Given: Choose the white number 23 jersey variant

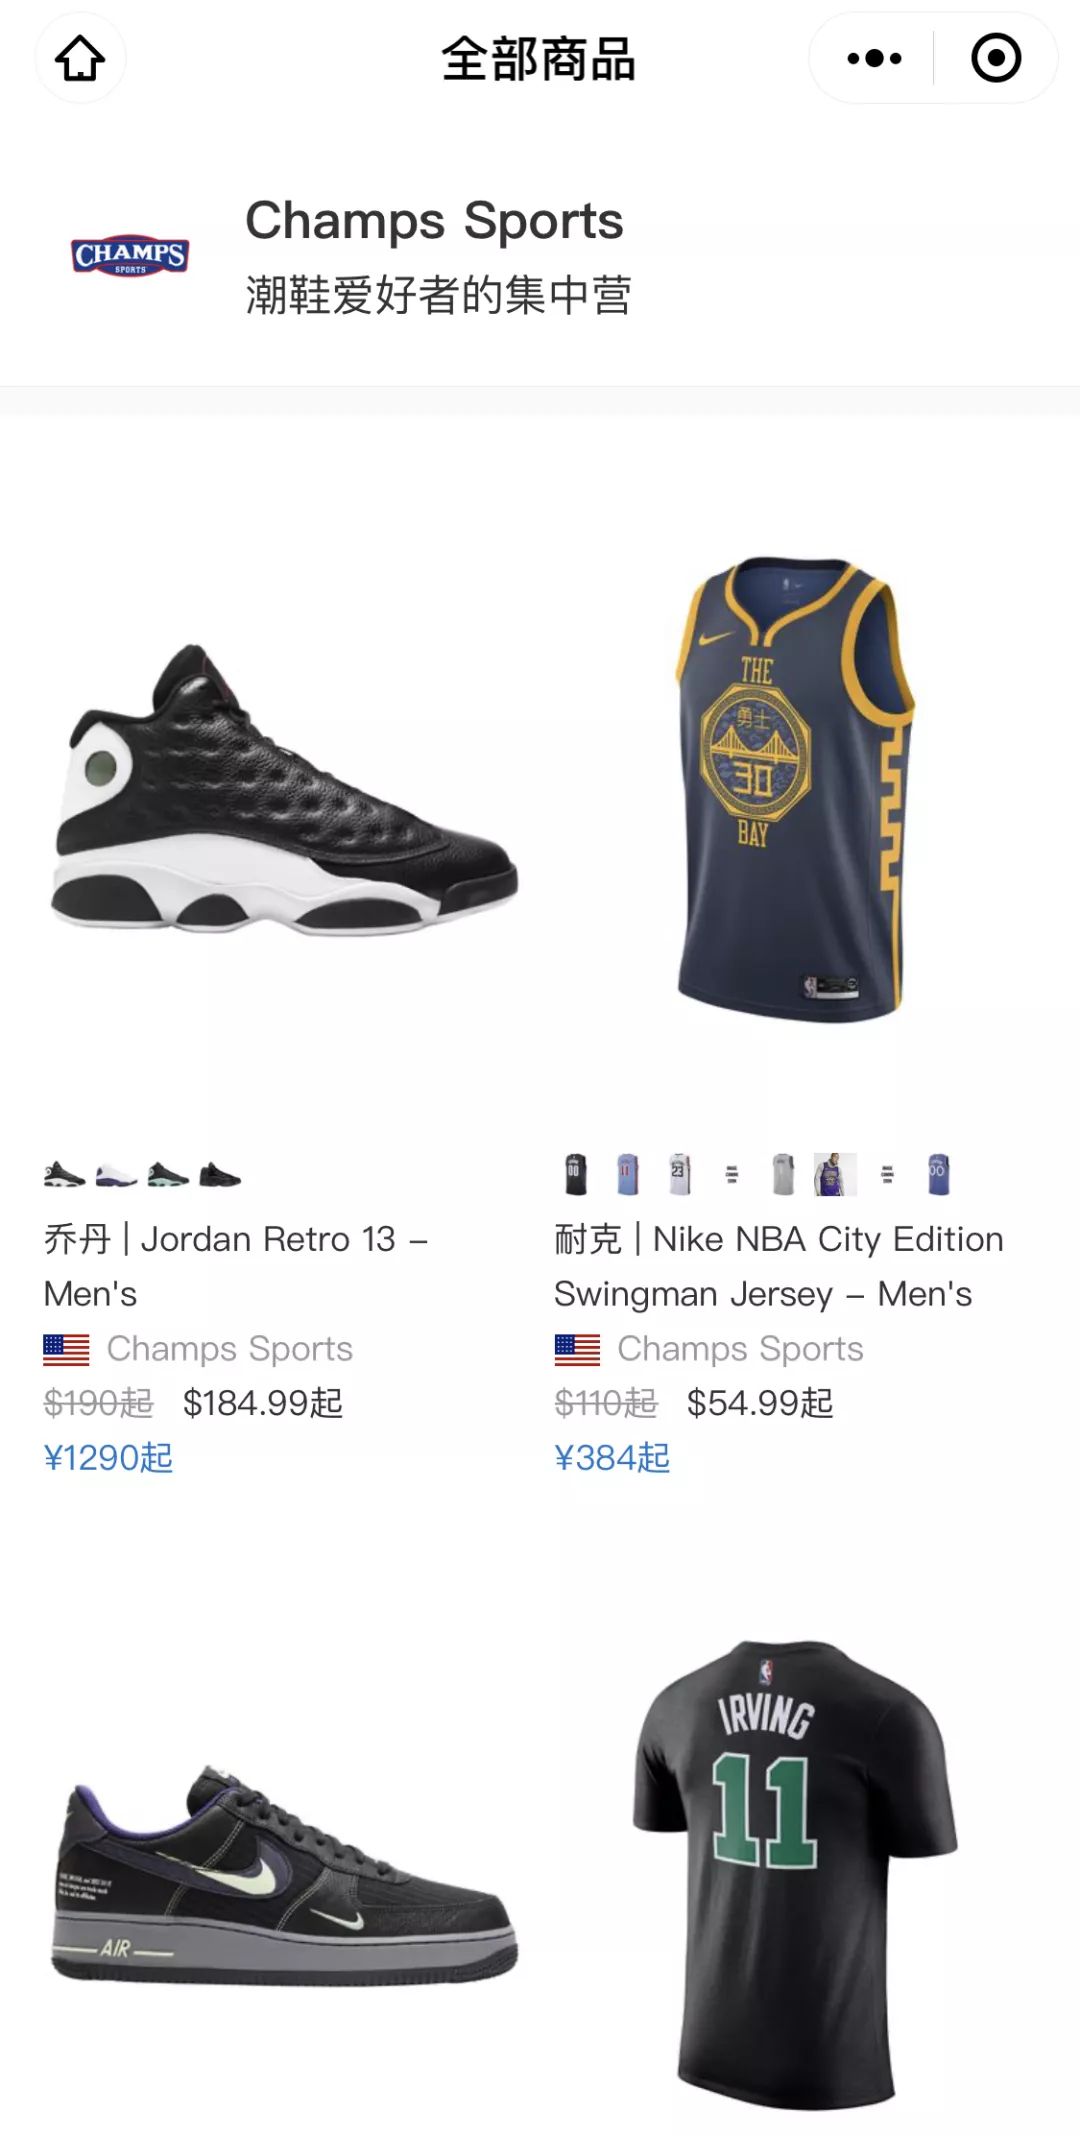Looking at the screenshot, I should 679,1174.
